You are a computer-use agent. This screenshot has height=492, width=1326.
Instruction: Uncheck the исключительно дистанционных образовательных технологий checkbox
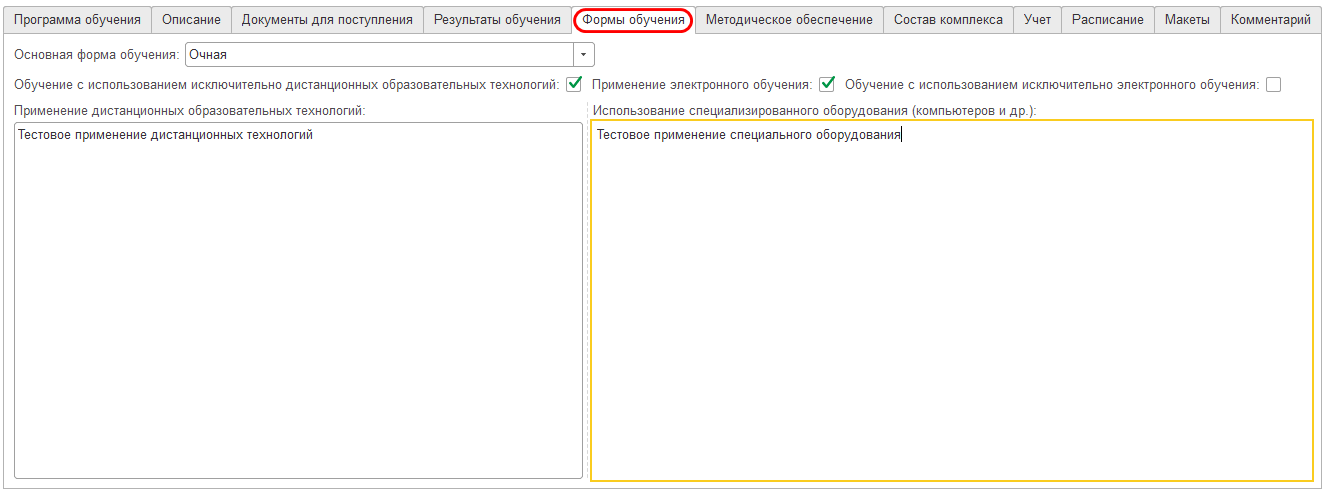point(574,85)
